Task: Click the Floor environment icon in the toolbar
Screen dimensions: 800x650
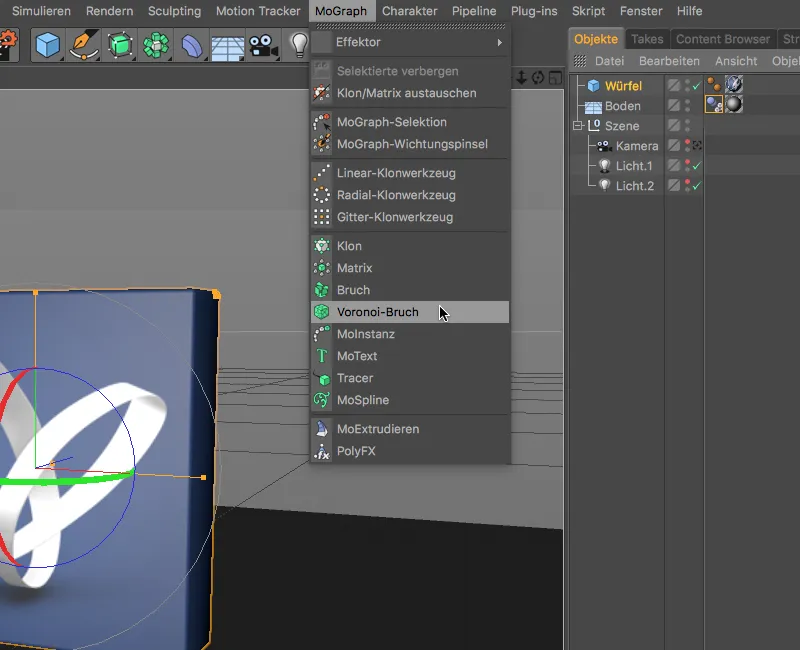Action: pos(228,46)
